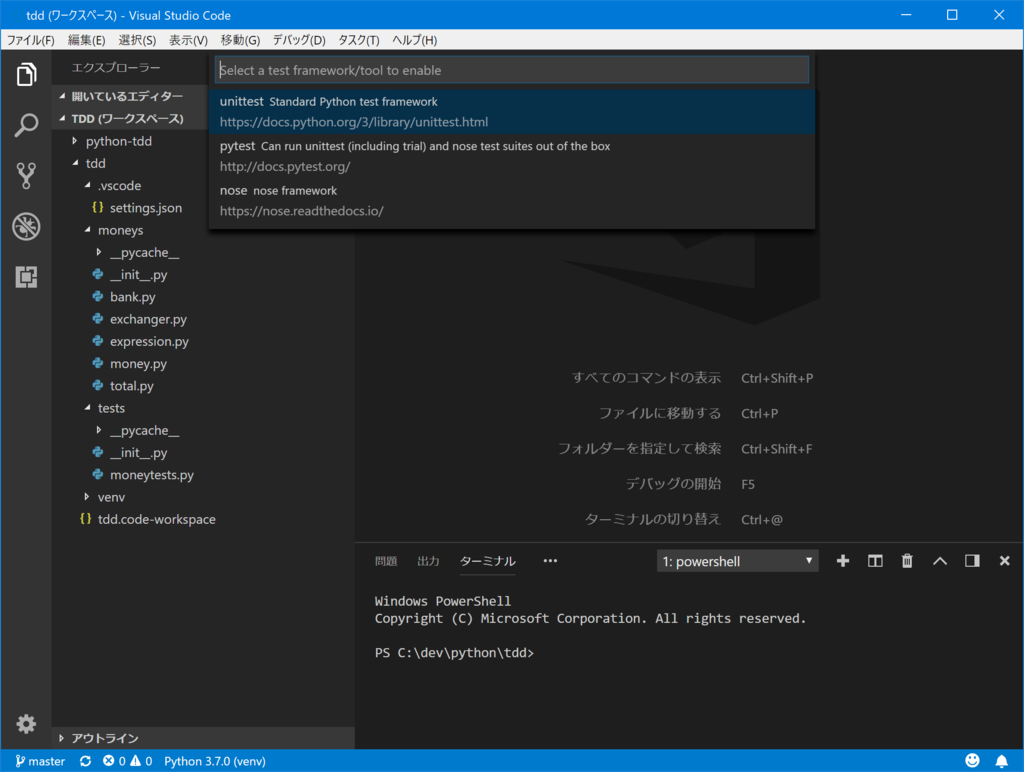The height and width of the screenshot is (772, 1024).
Task: Select the pytest framework option
Action: click(x=511, y=156)
